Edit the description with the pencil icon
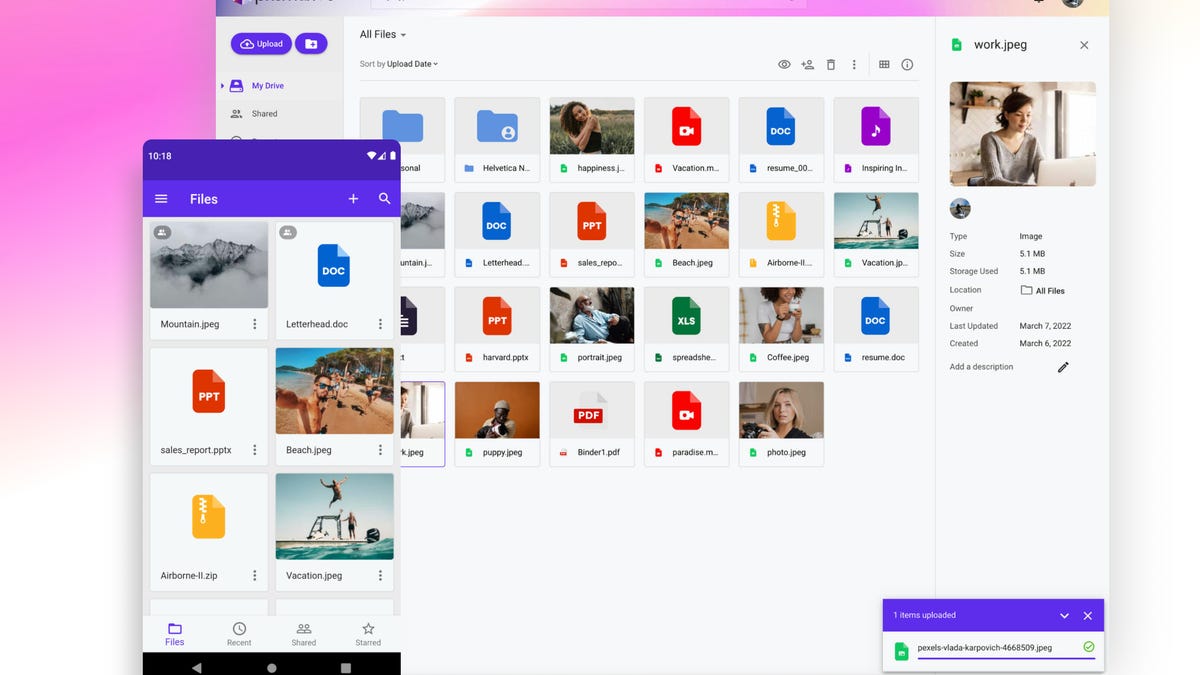Viewport: 1200px width, 675px height. (1063, 367)
